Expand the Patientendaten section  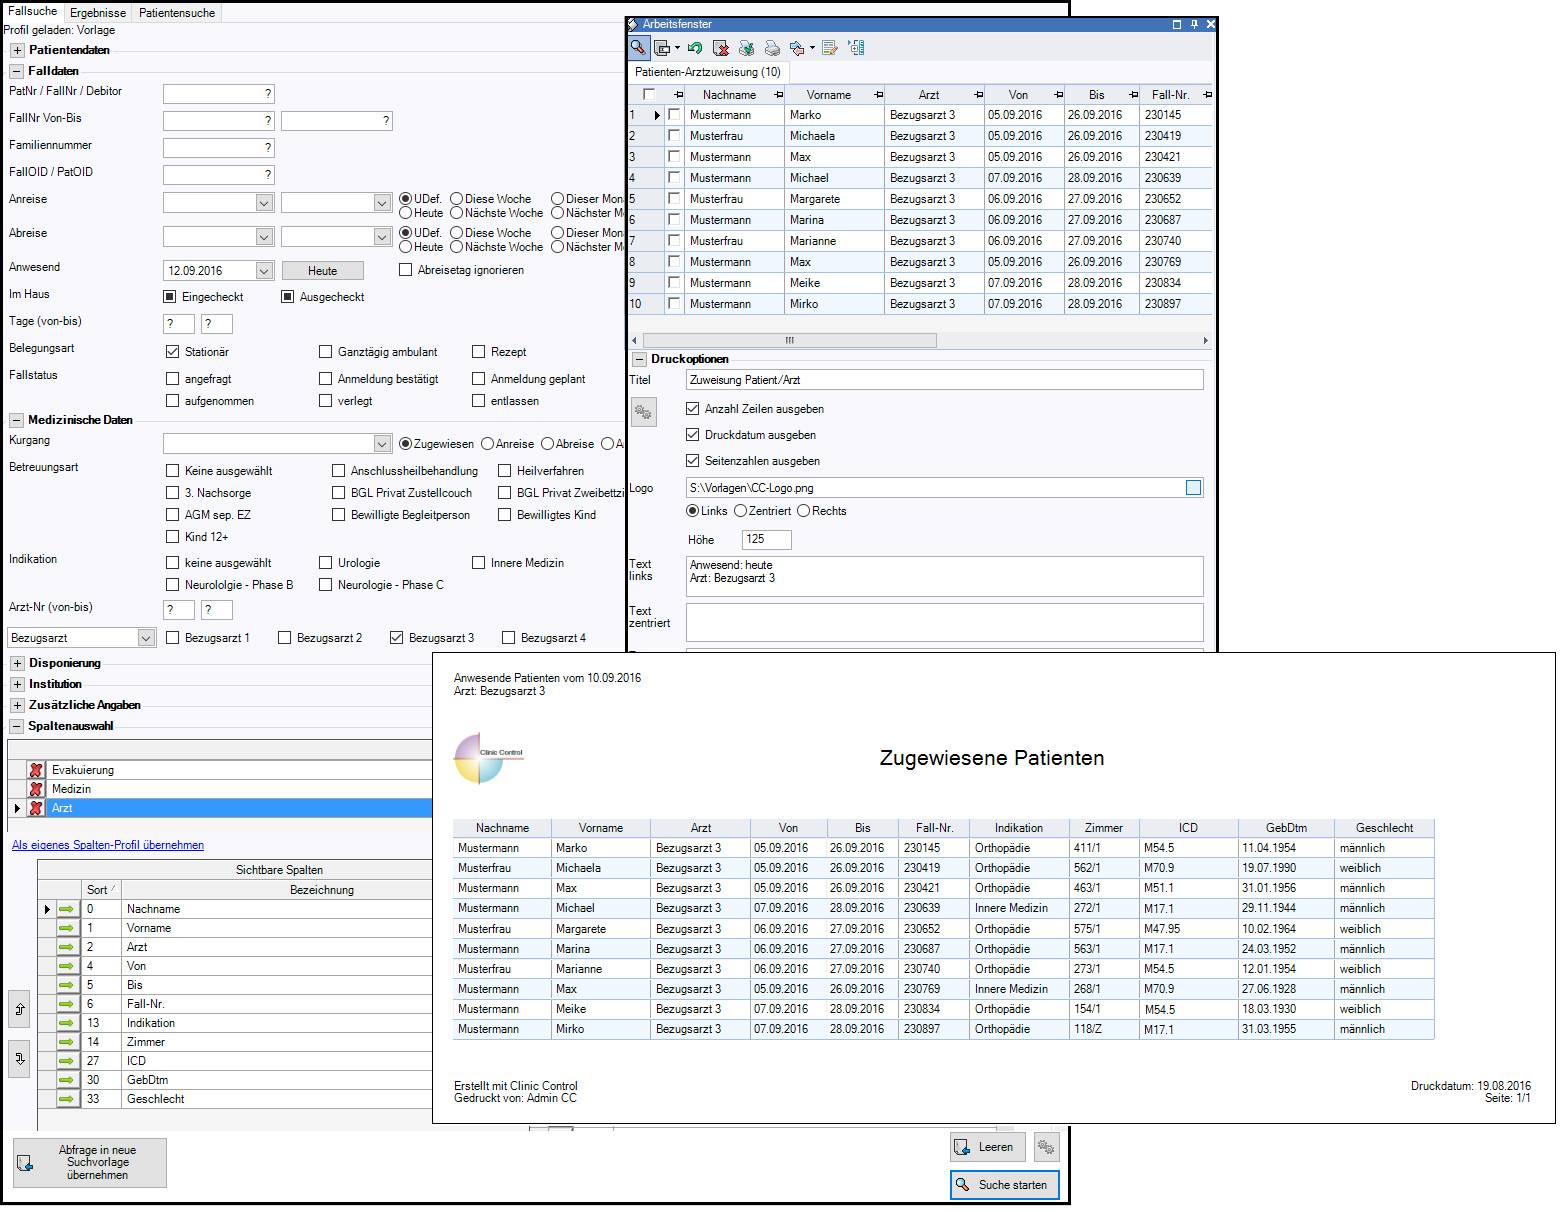pyautogui.click(x=17, y=50)
